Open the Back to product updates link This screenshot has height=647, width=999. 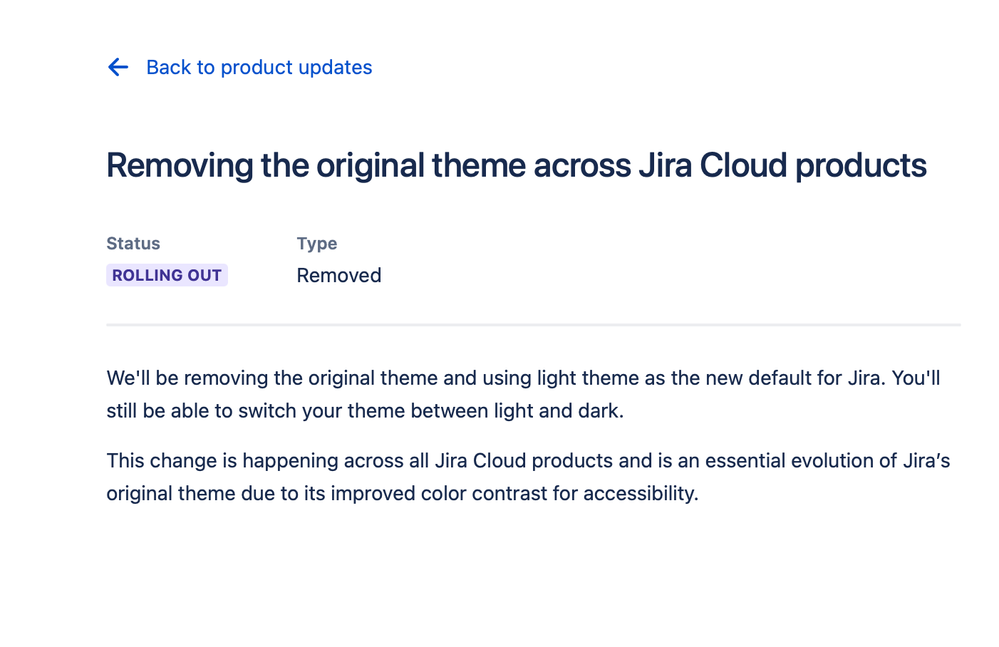259,67
